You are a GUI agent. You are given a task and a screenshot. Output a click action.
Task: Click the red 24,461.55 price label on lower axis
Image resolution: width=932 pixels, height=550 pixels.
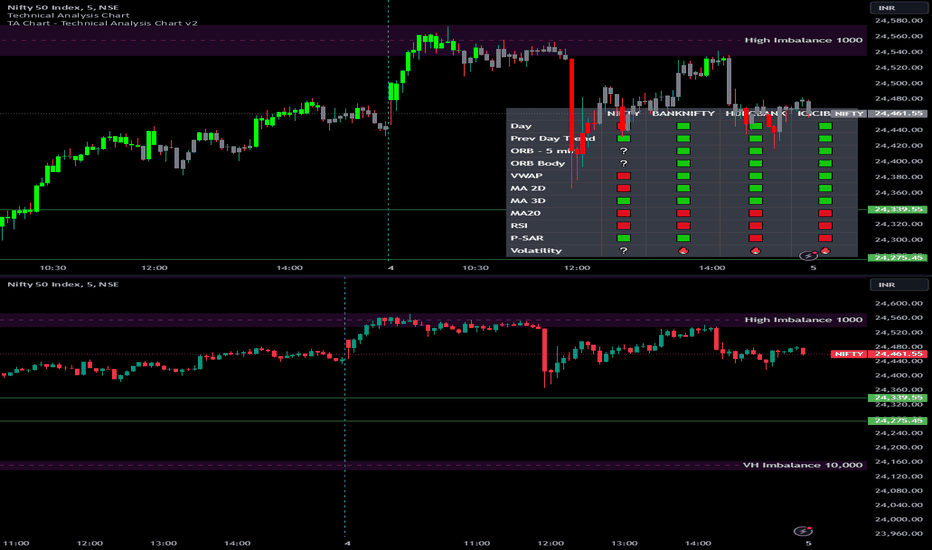(x=898, y=354)
